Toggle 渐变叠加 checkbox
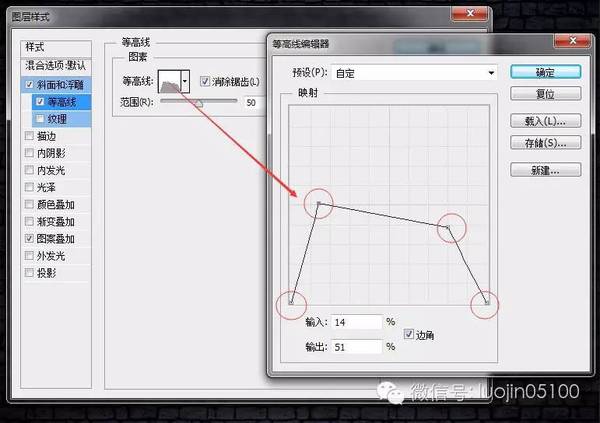600x423 pixels. [x=29, y=222]
